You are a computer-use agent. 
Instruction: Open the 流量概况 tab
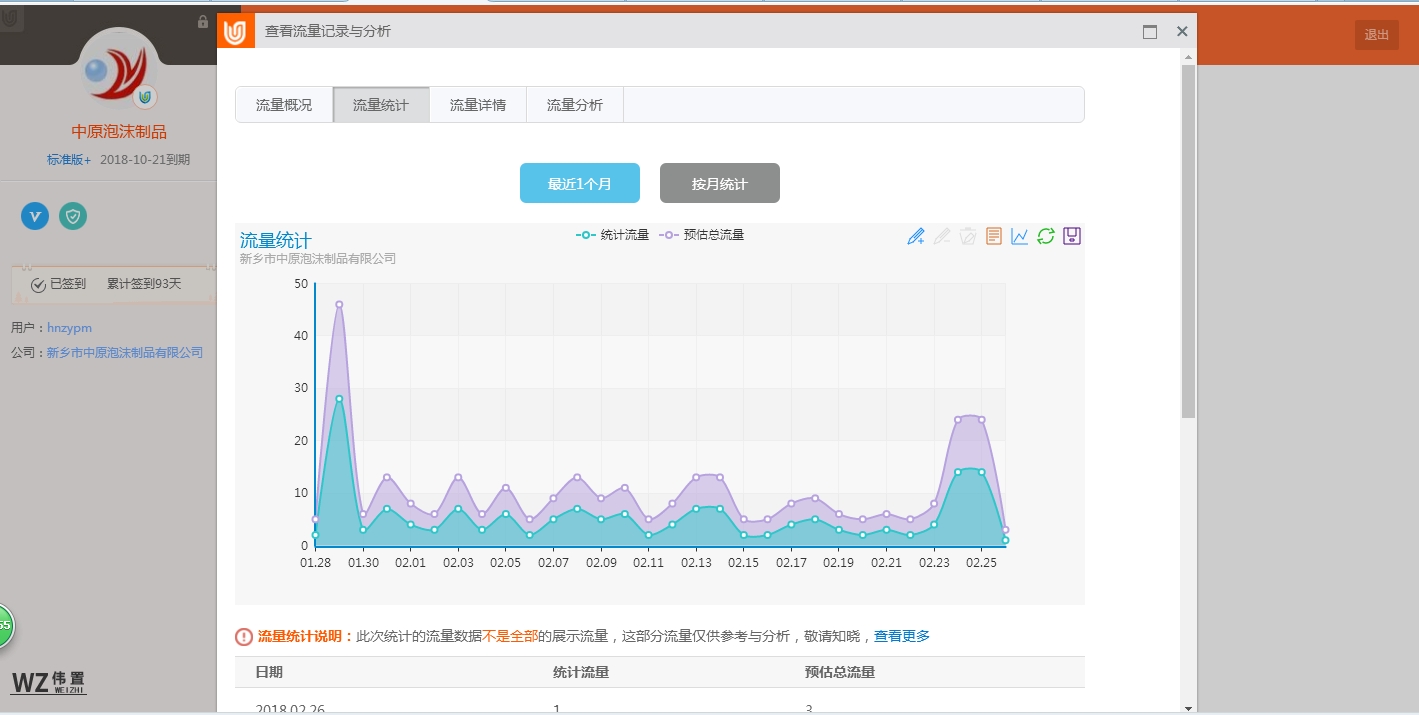pyautogui.click(x=284, y=105)
